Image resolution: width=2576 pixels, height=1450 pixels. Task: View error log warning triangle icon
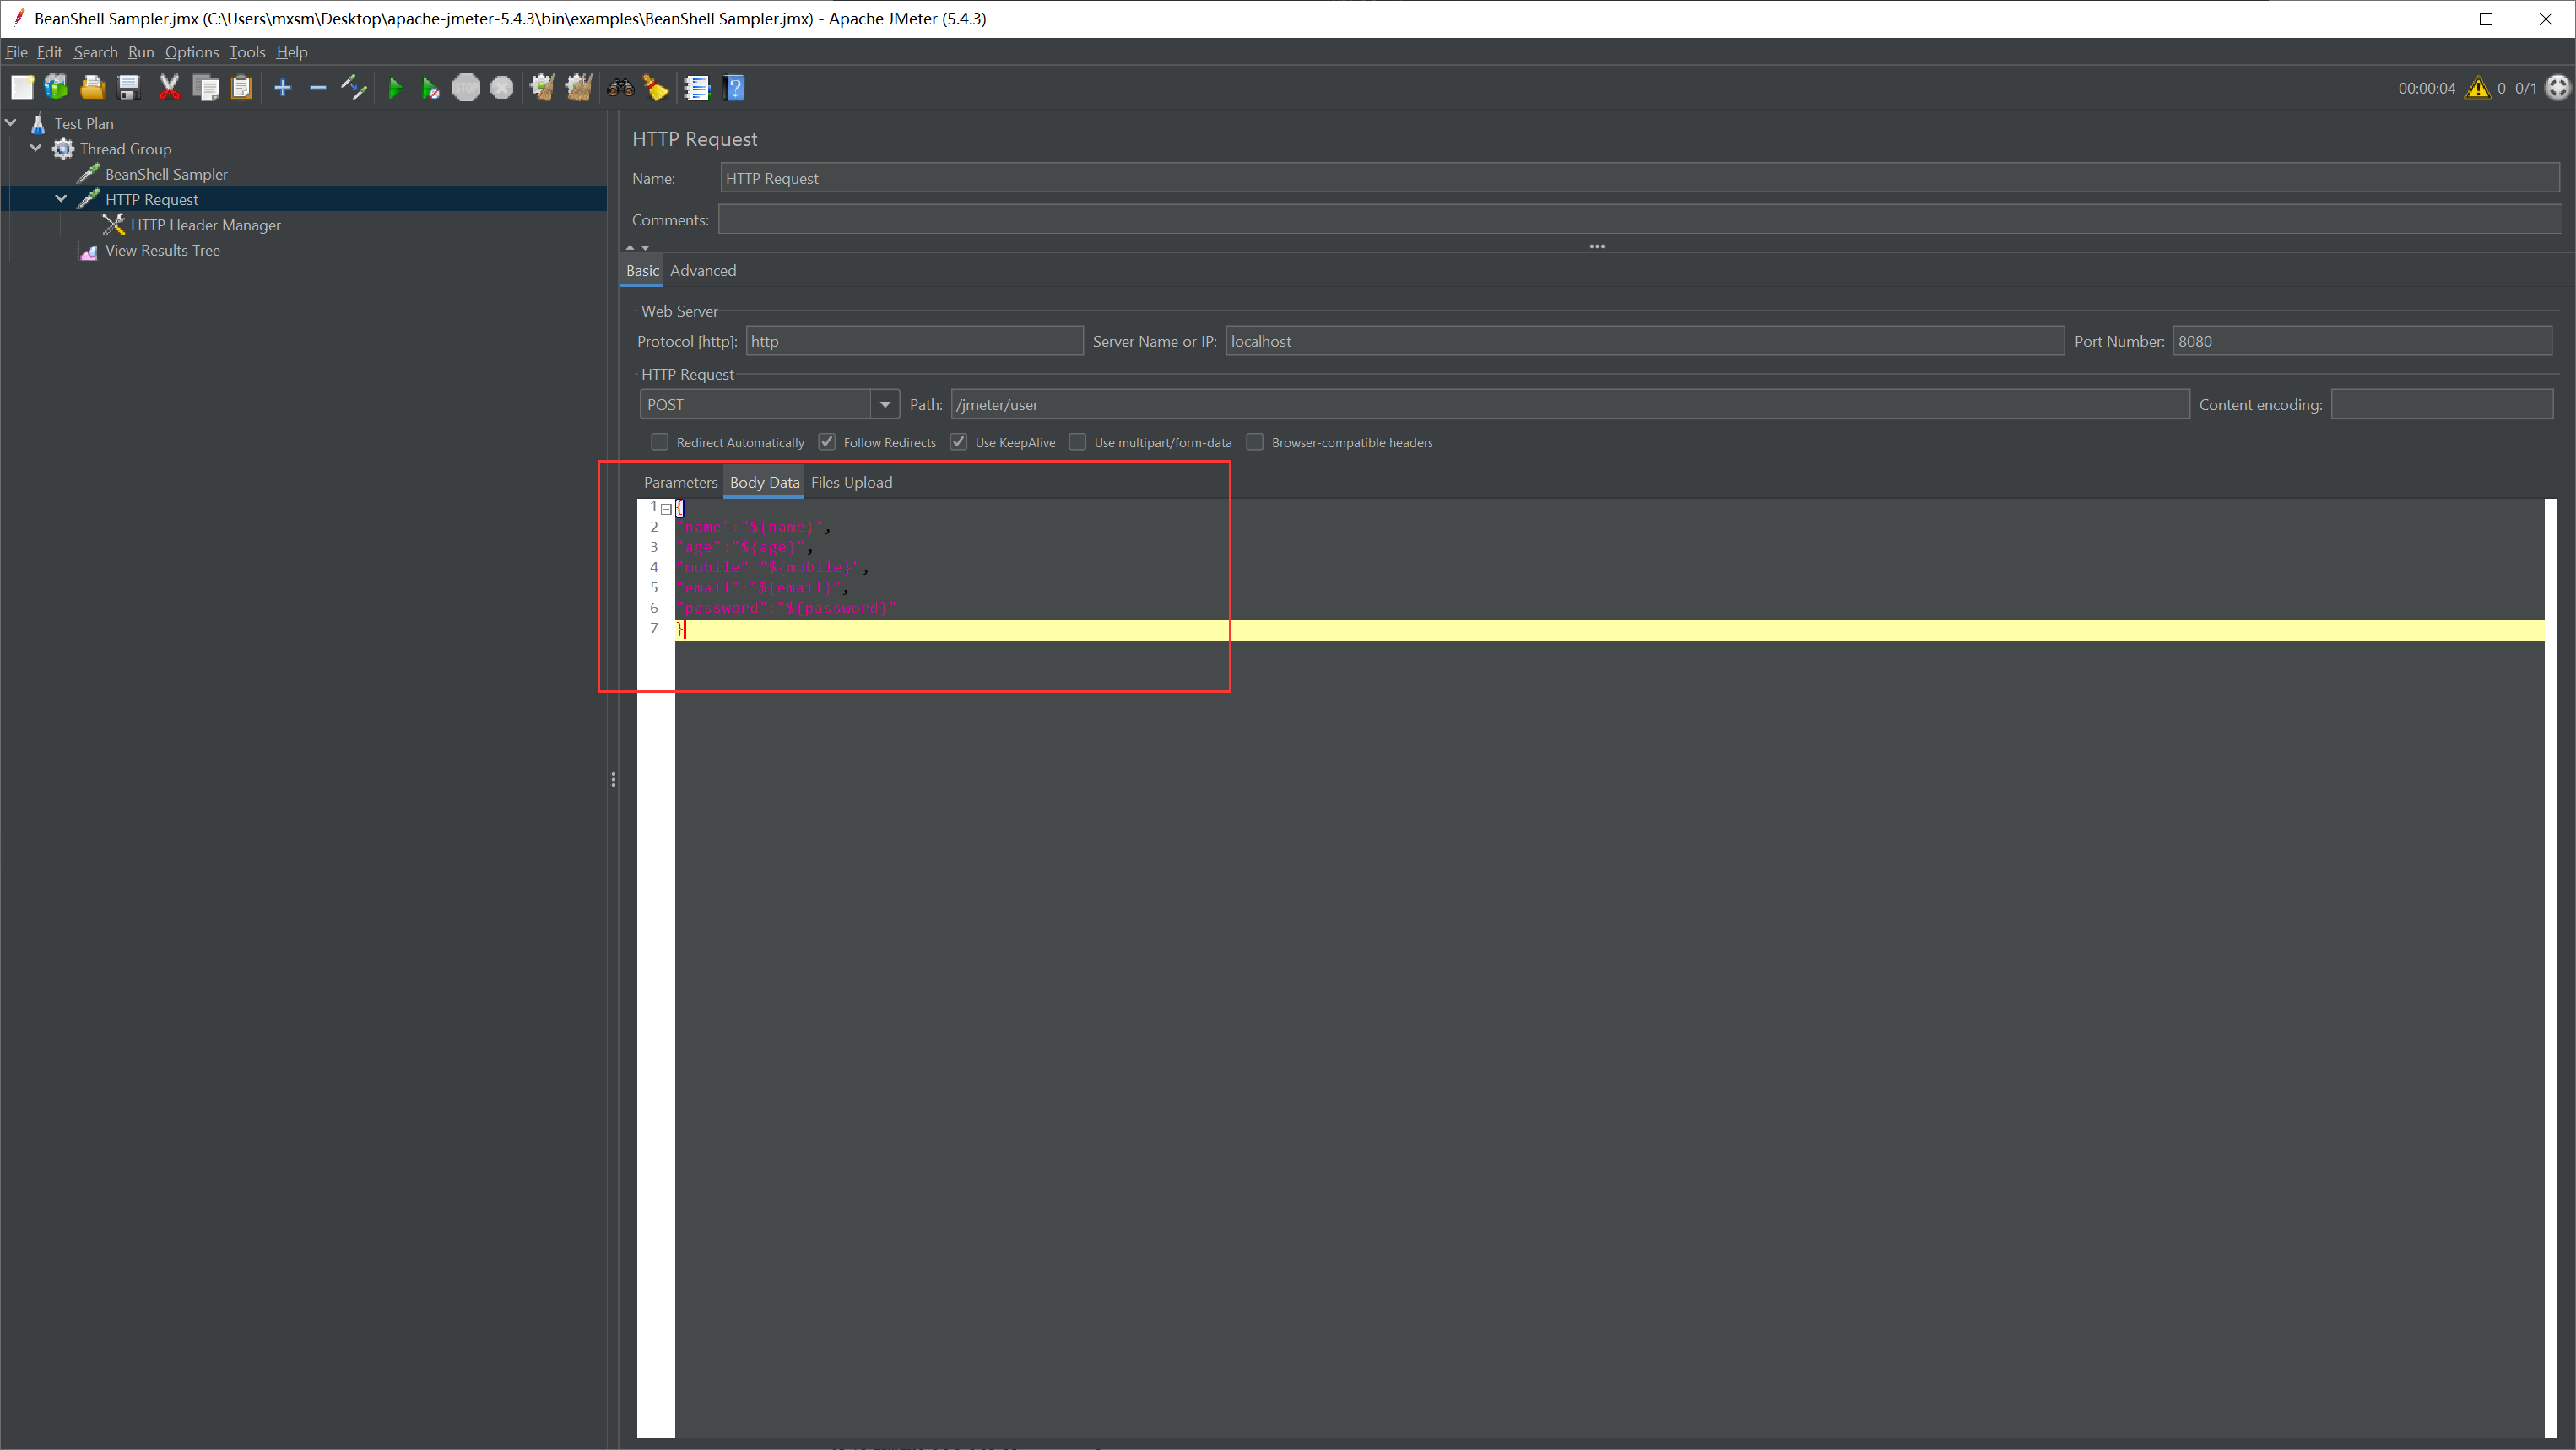[2477, 88]
